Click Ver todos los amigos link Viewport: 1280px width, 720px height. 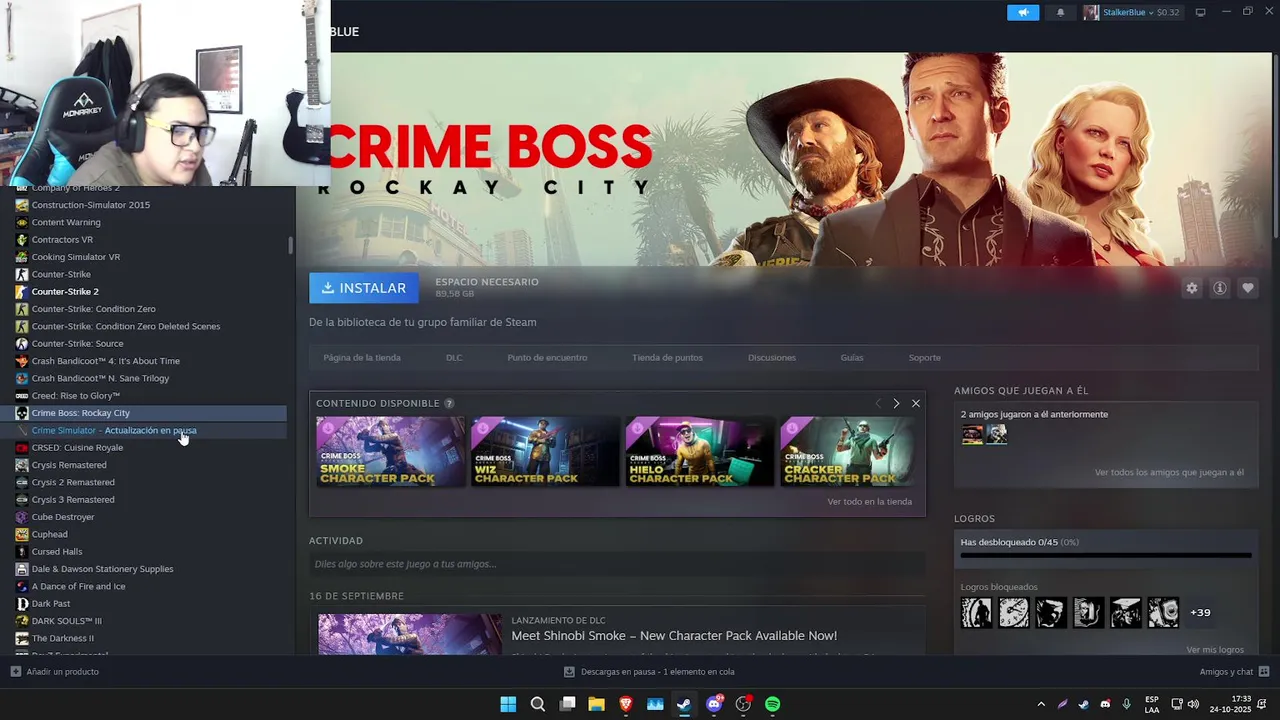click(1169, 472)
